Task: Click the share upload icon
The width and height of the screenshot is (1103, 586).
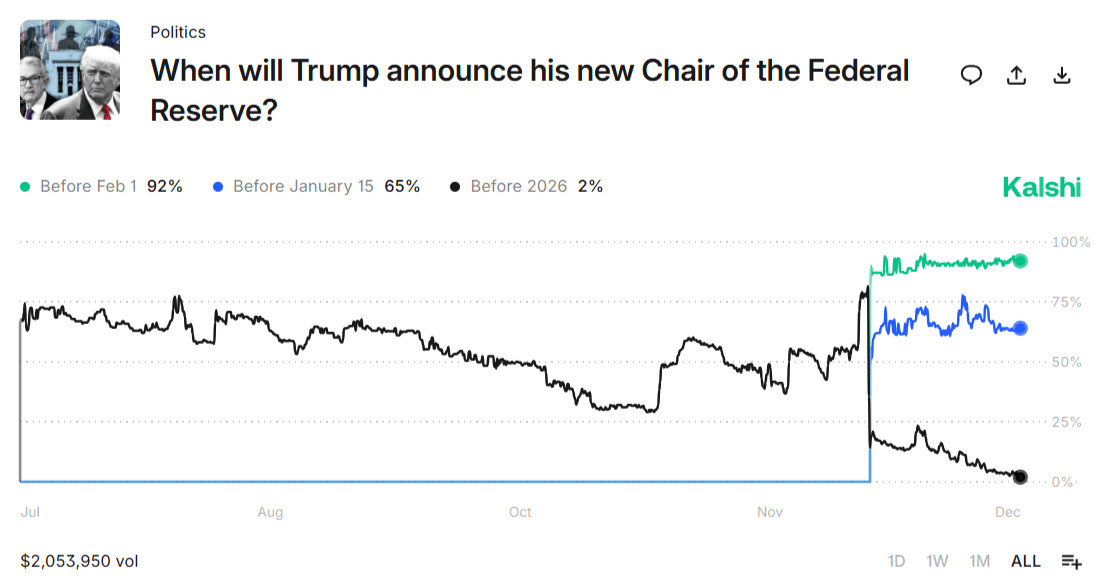Action: (1016, 75)
